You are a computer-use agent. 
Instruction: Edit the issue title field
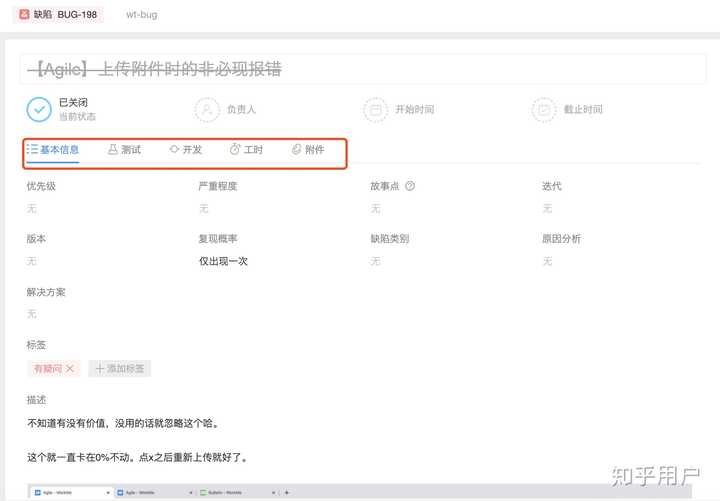click(363, 69)
